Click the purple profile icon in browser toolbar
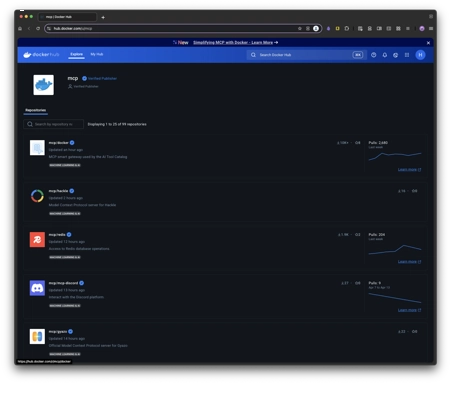The height and width of the screenshot is (394, 468). pyautogui.click(x=422, y=29)
